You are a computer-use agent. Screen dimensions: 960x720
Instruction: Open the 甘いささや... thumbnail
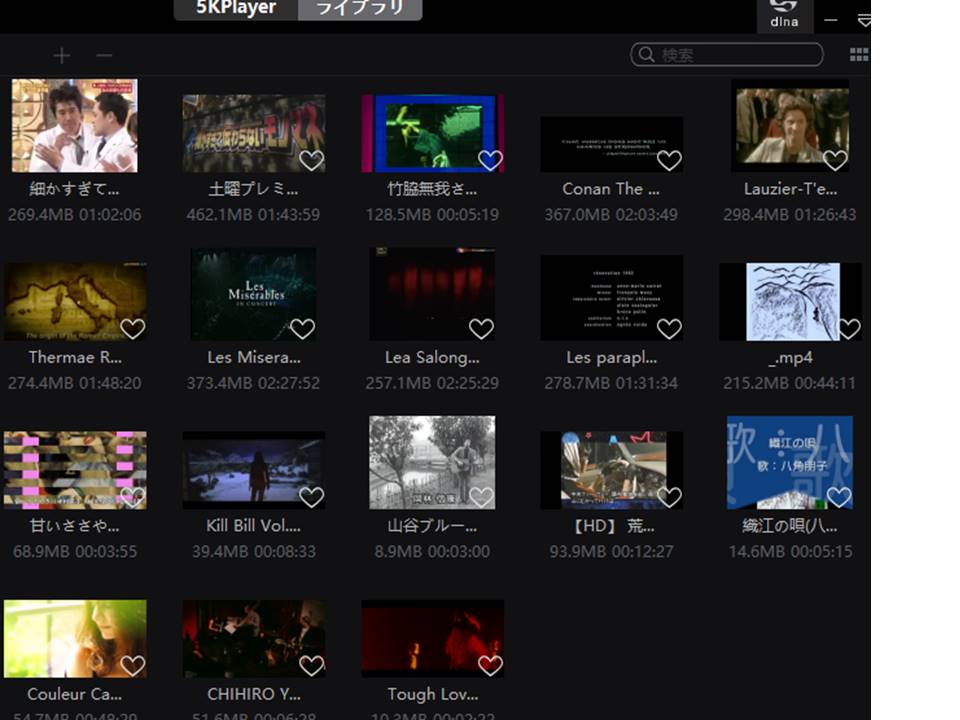tap(75, 470)
